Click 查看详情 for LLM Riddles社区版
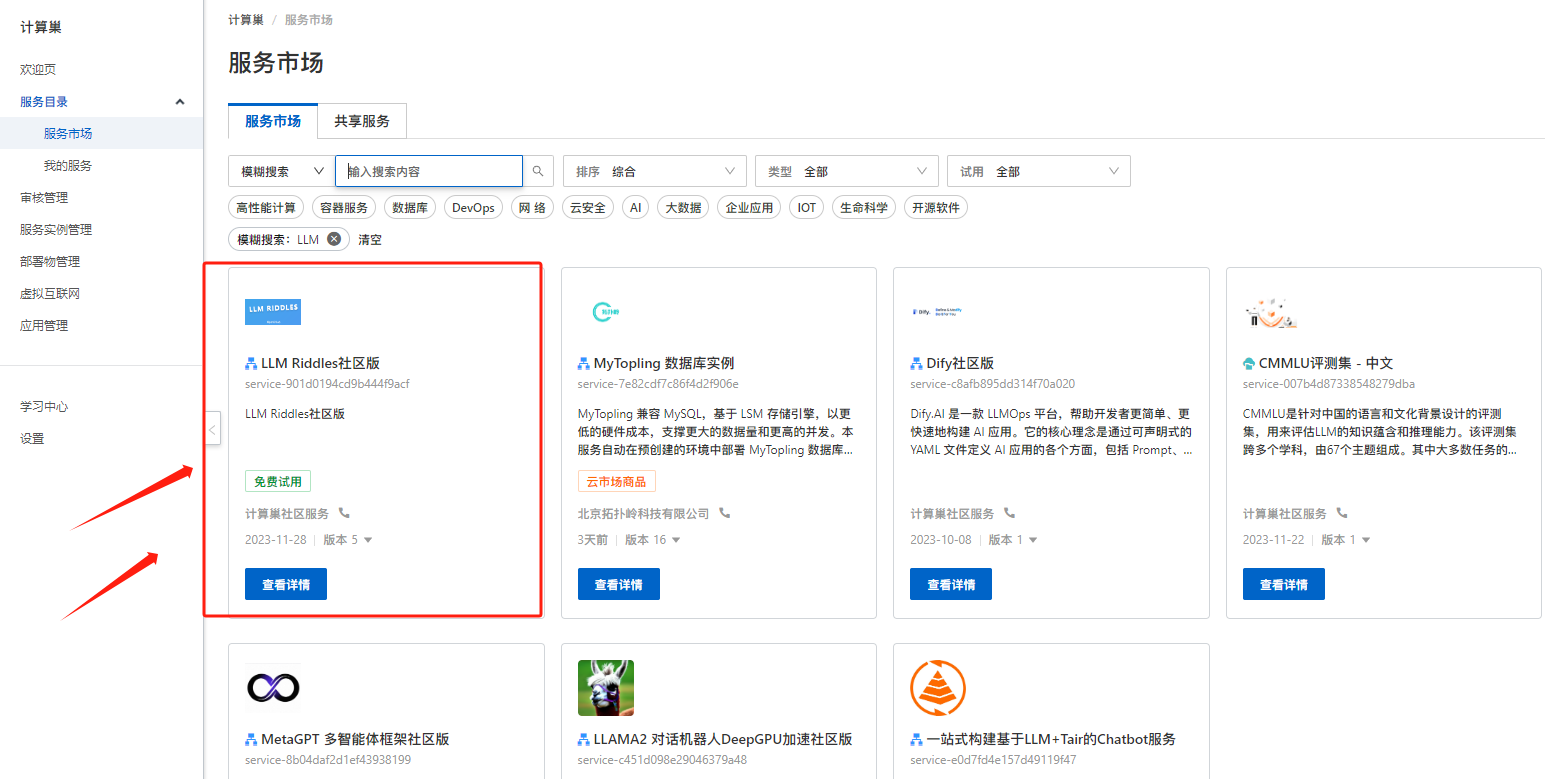Viewport: 1545px width, 779px height. [x=286, y=584]
